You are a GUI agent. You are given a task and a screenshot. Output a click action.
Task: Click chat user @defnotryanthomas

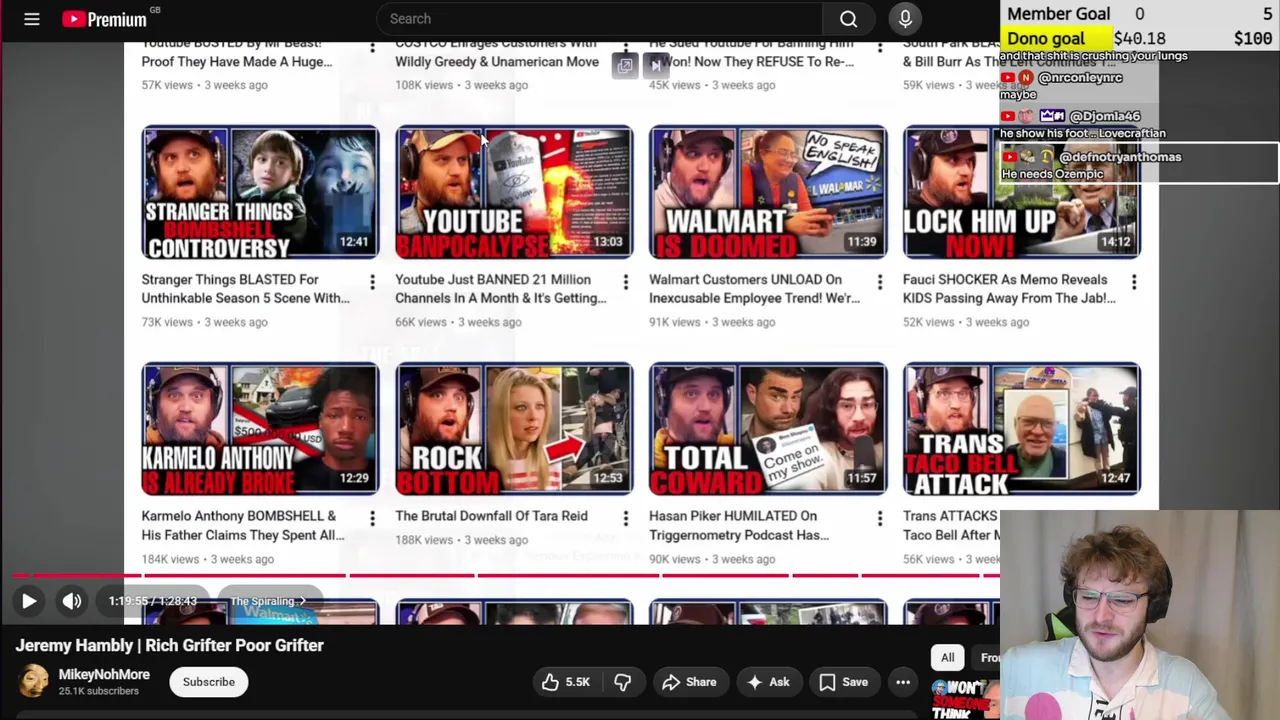click(1120, 157)
